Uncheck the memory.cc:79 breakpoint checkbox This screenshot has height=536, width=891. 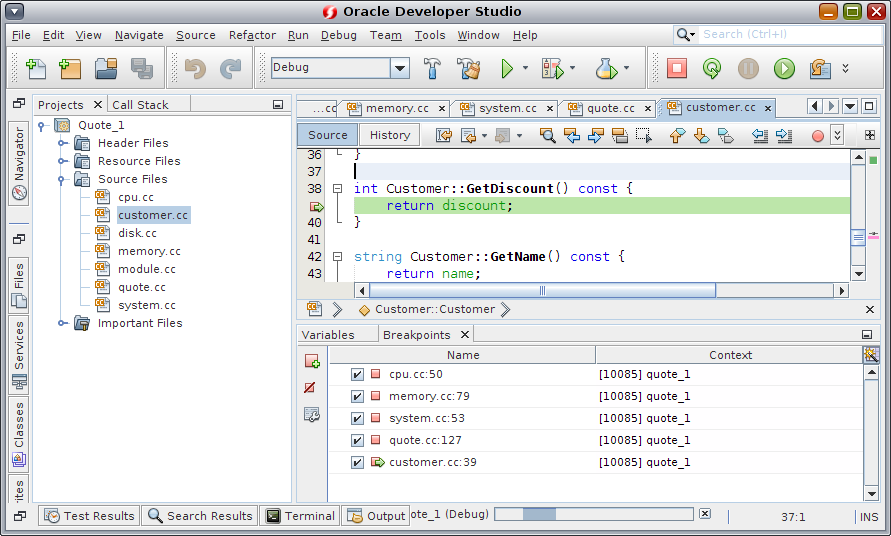coord(357,397)
